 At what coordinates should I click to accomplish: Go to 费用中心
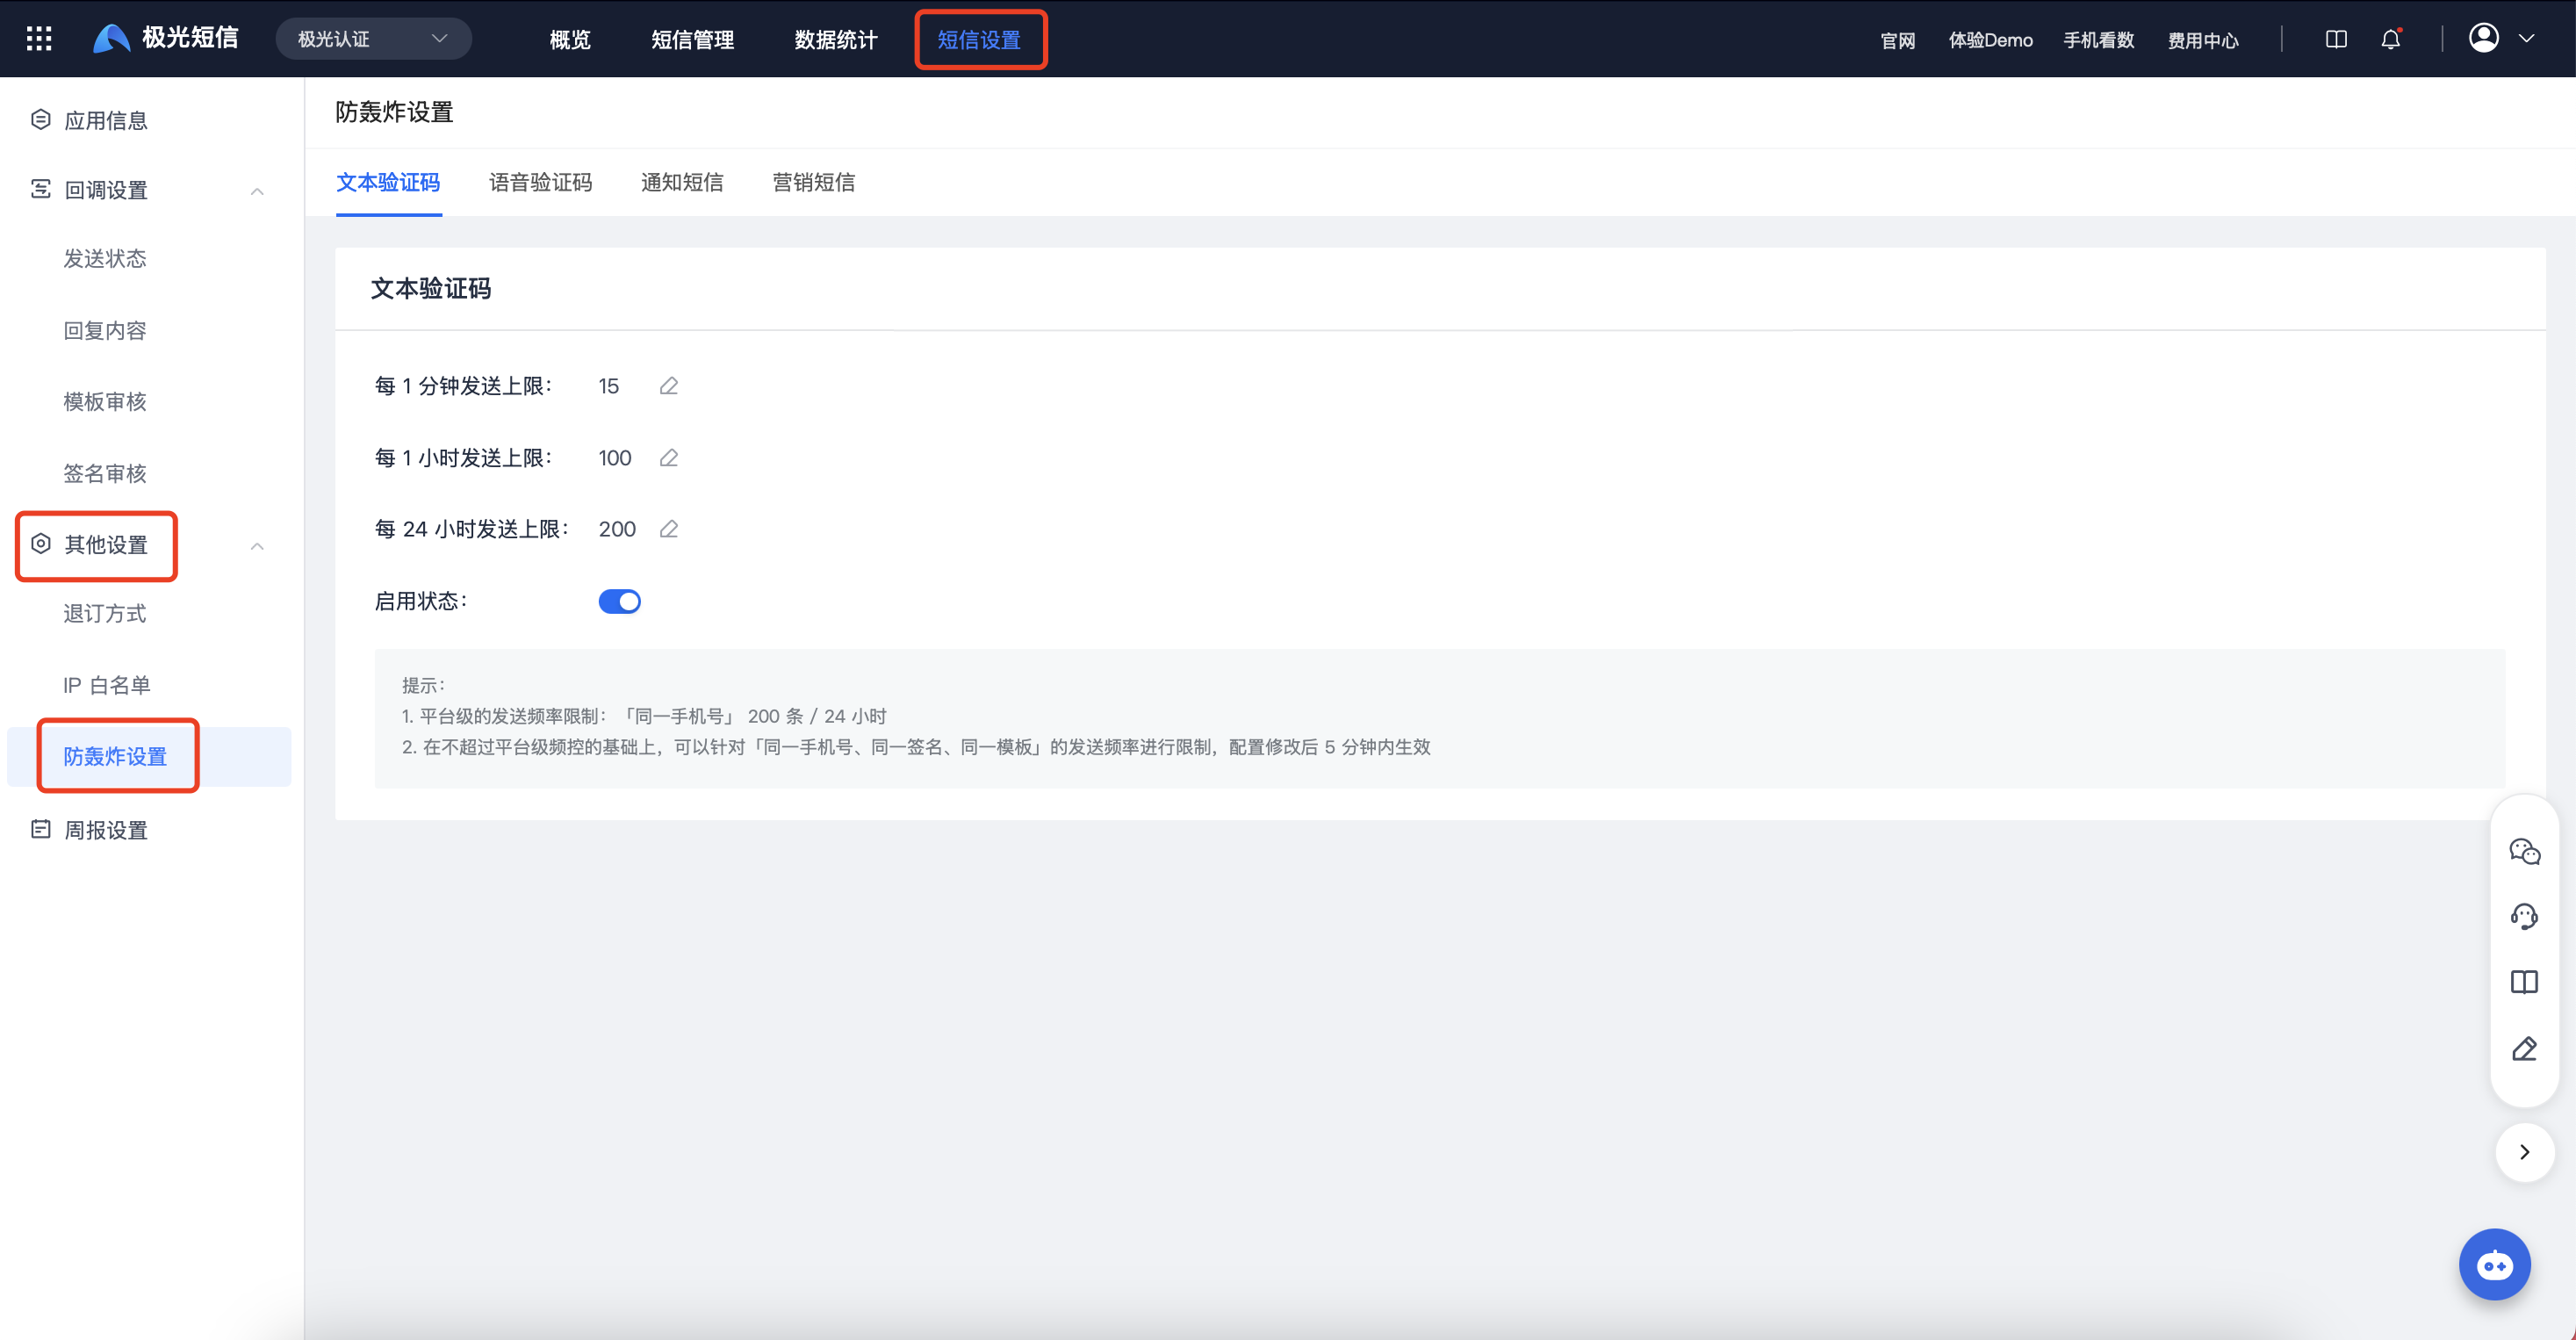click(2203, 40)
